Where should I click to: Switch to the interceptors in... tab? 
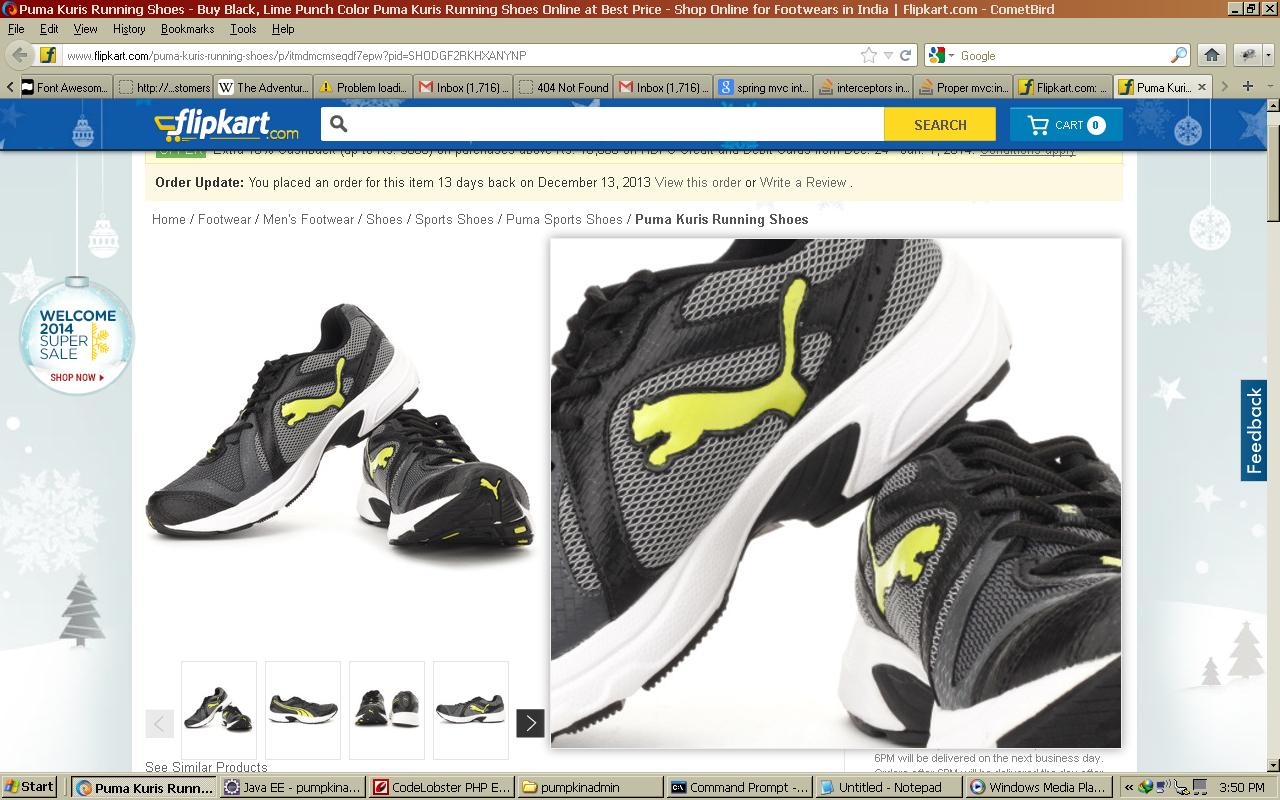[863, 87]
